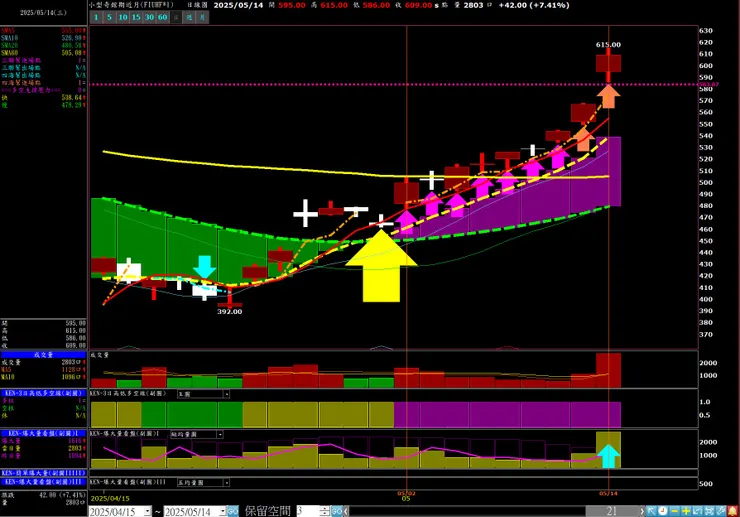The height and width of the screenshot is (517, 740).
Task: Click the arrow cursor tool icon
Action: pyautogui.click(x=651, y=511)
